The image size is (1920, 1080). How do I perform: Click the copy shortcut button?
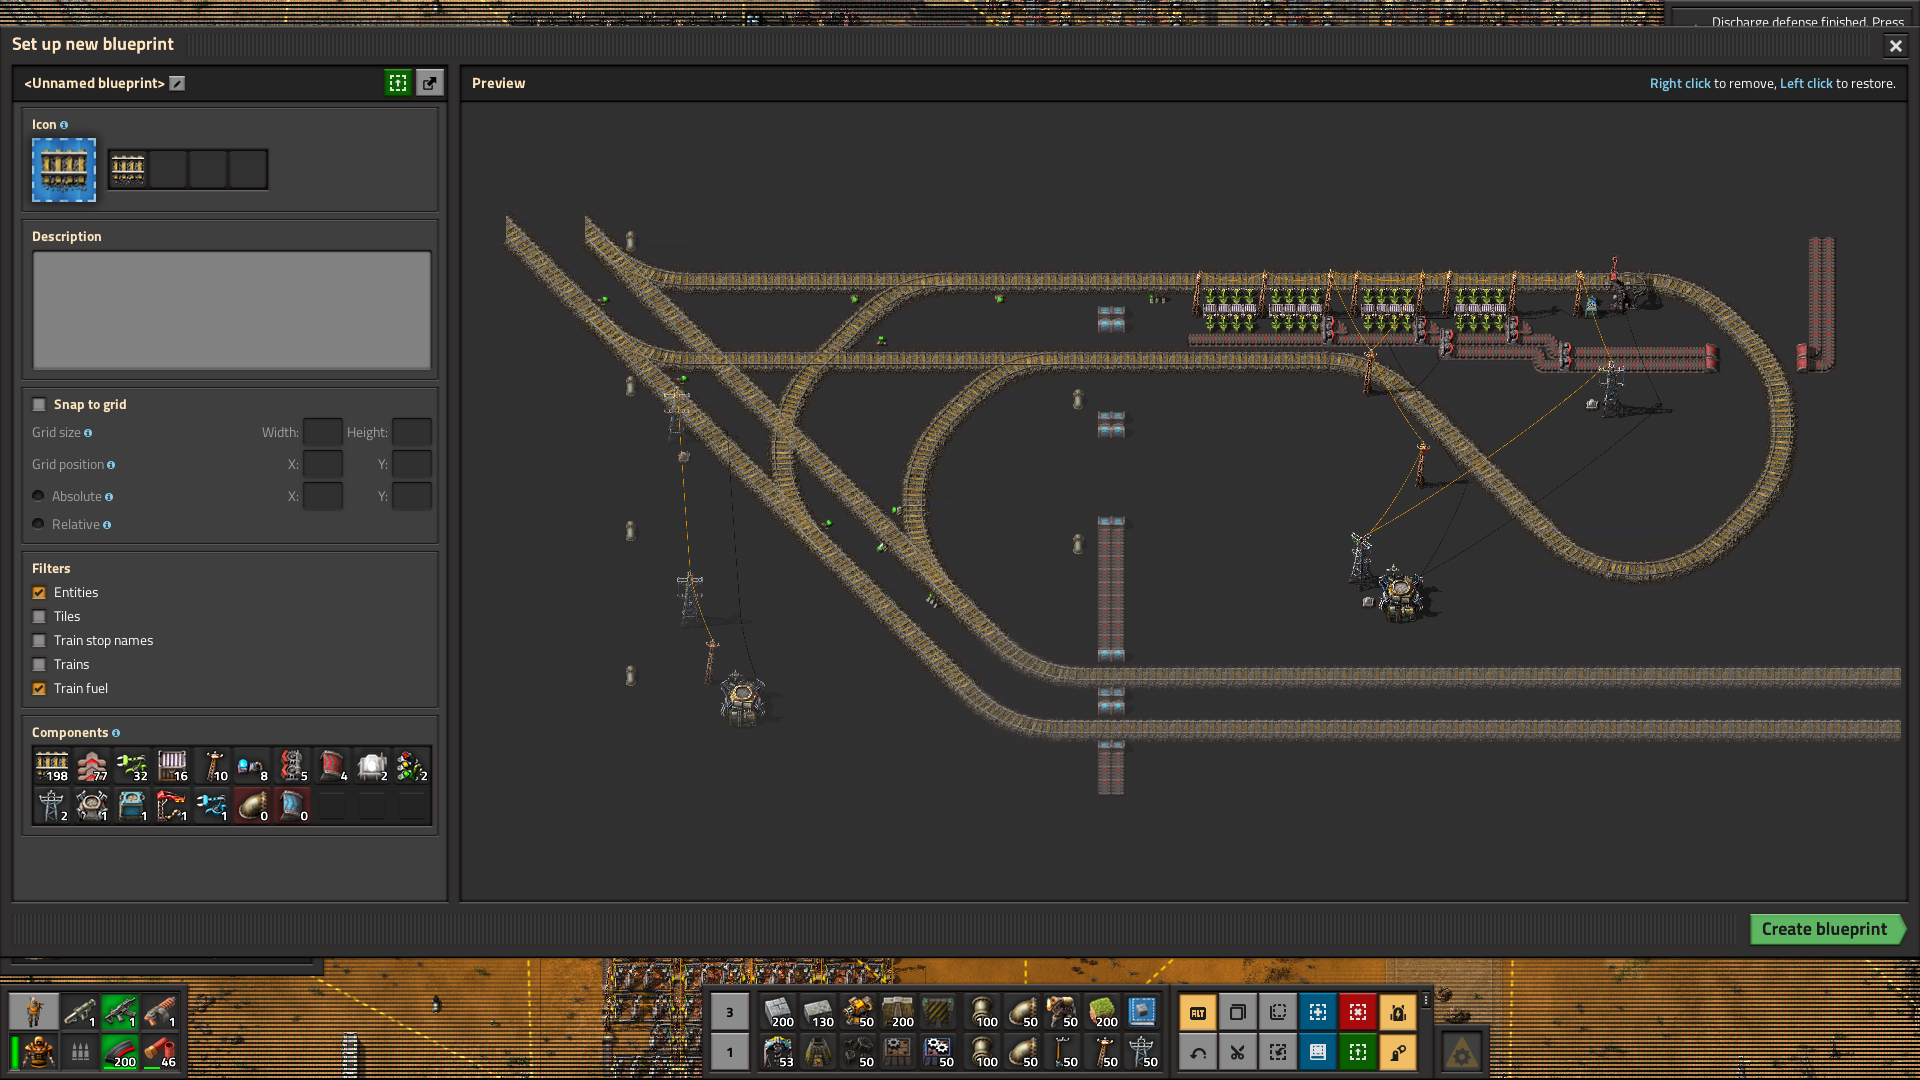[x=1238, y=1013]
